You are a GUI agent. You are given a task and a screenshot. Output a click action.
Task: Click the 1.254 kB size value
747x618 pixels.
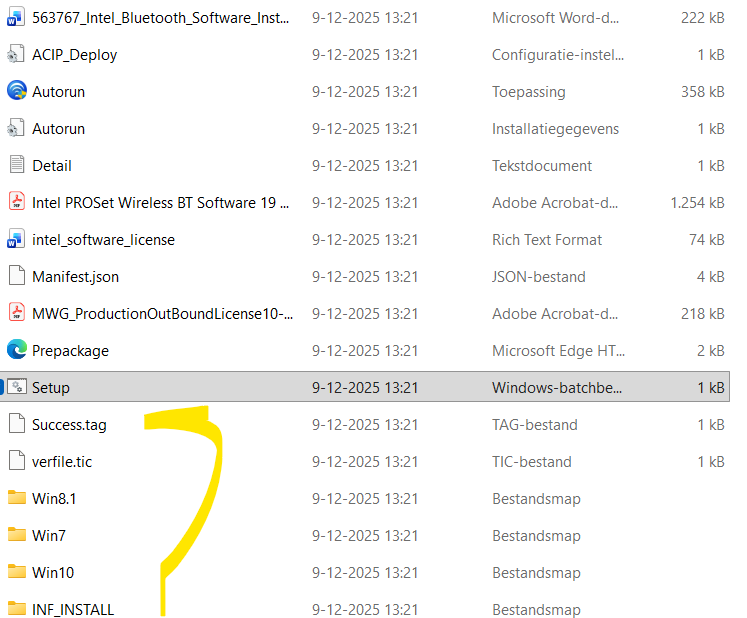[x=697, y=203]
